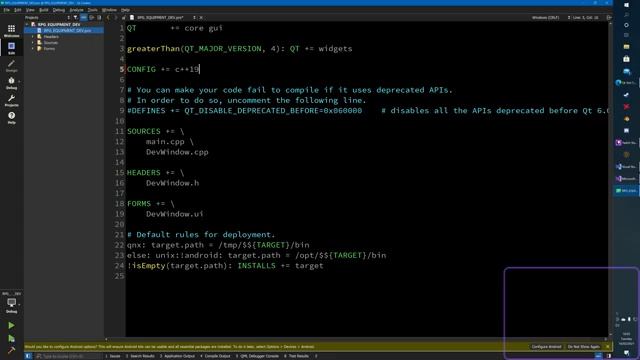Show the QML Debugger Console pane

(x=257, y=356)
